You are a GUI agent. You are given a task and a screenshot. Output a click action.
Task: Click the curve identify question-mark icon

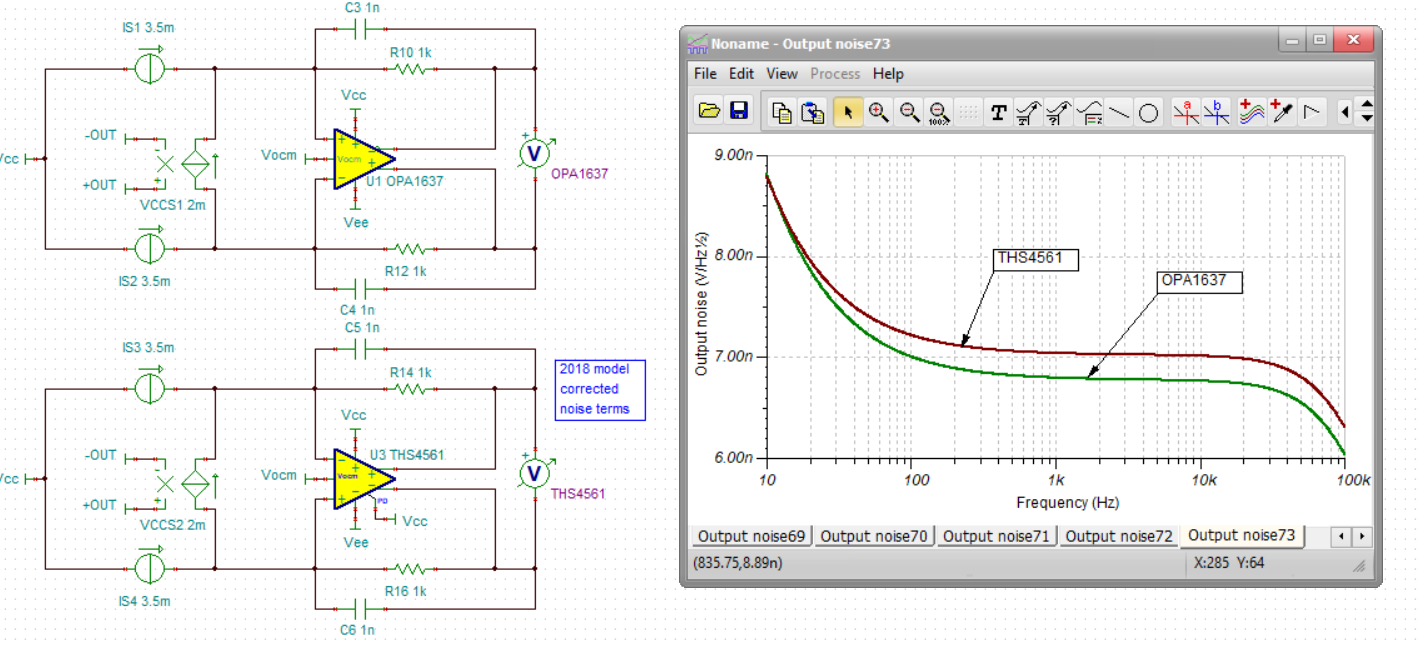pos(1058,112)
